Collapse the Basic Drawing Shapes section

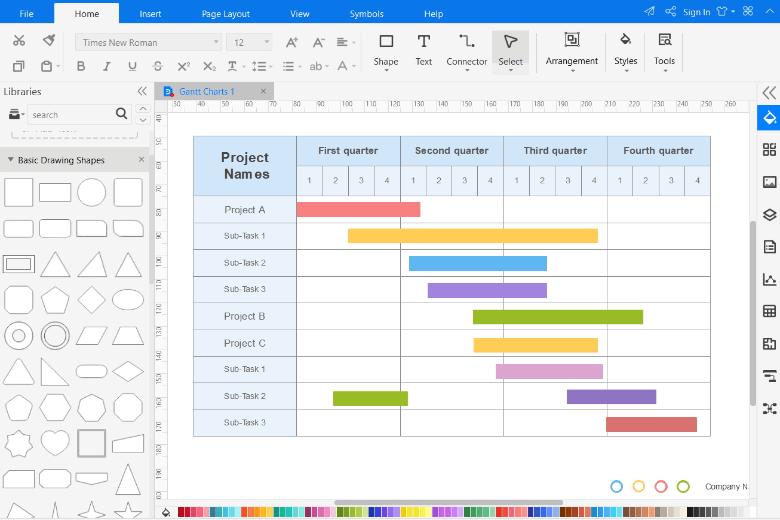click(x=10, y=160)
